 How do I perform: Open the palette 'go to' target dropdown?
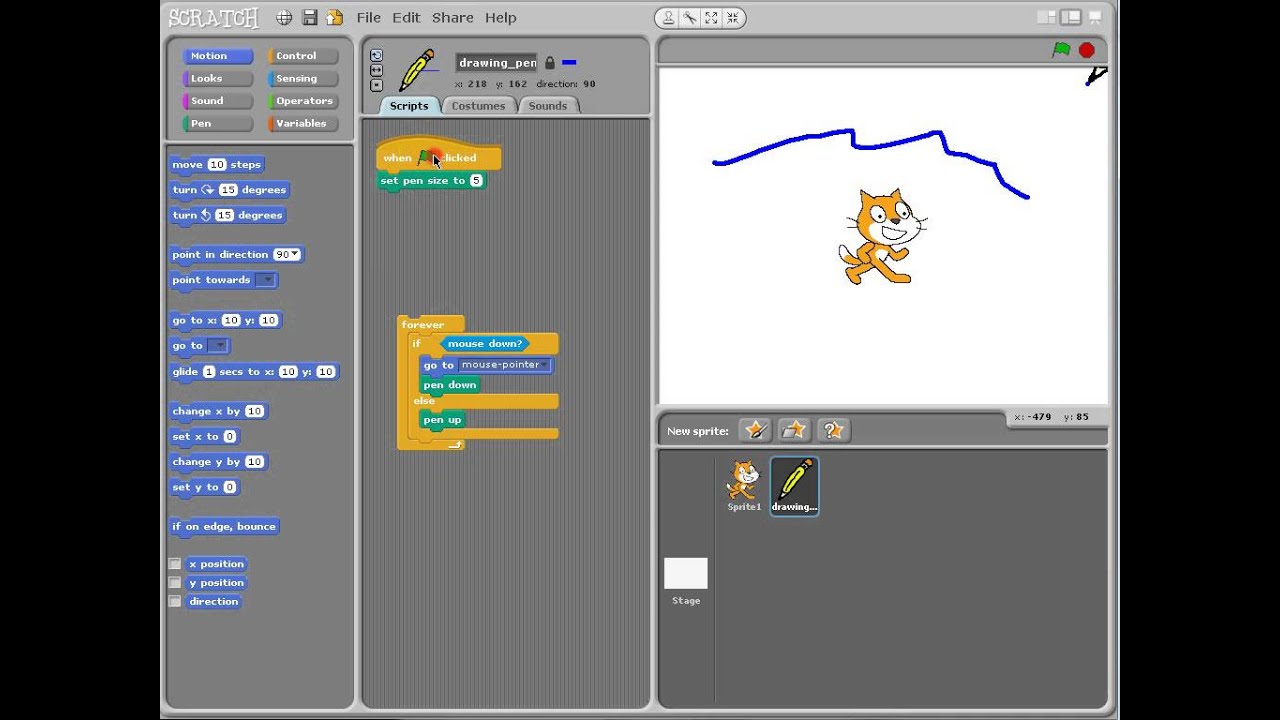coord(217,346)
